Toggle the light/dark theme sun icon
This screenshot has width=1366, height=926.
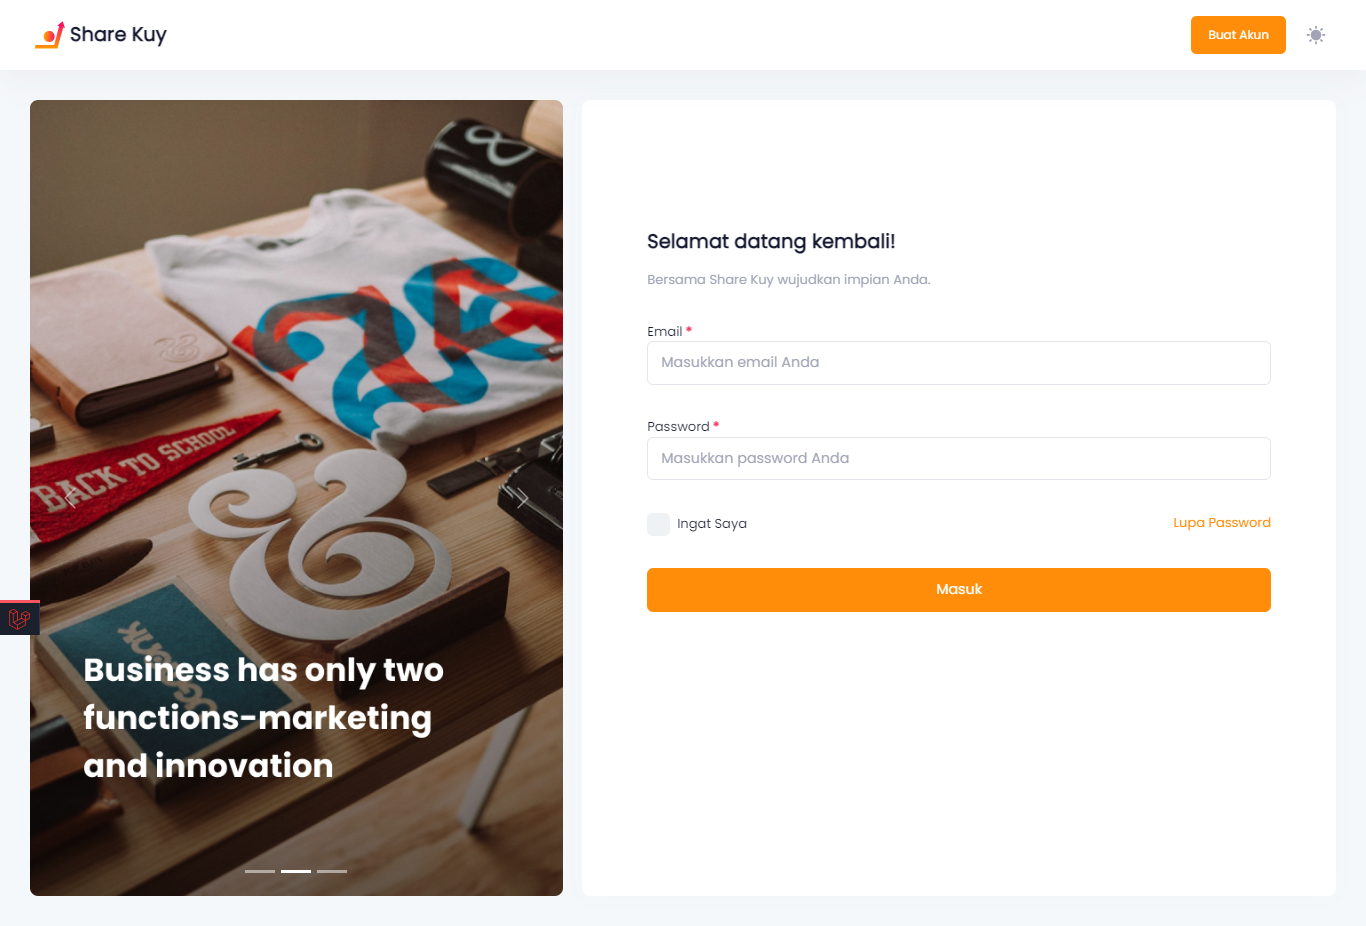point(1316,35)
